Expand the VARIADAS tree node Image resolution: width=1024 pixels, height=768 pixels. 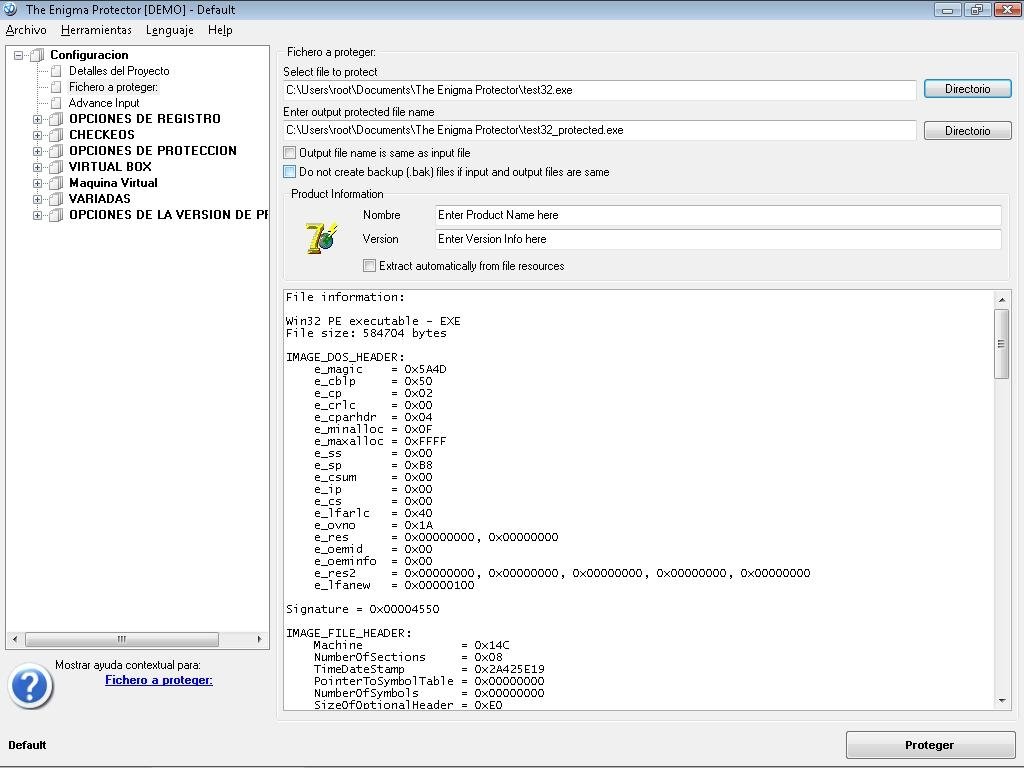click(37, 199)
